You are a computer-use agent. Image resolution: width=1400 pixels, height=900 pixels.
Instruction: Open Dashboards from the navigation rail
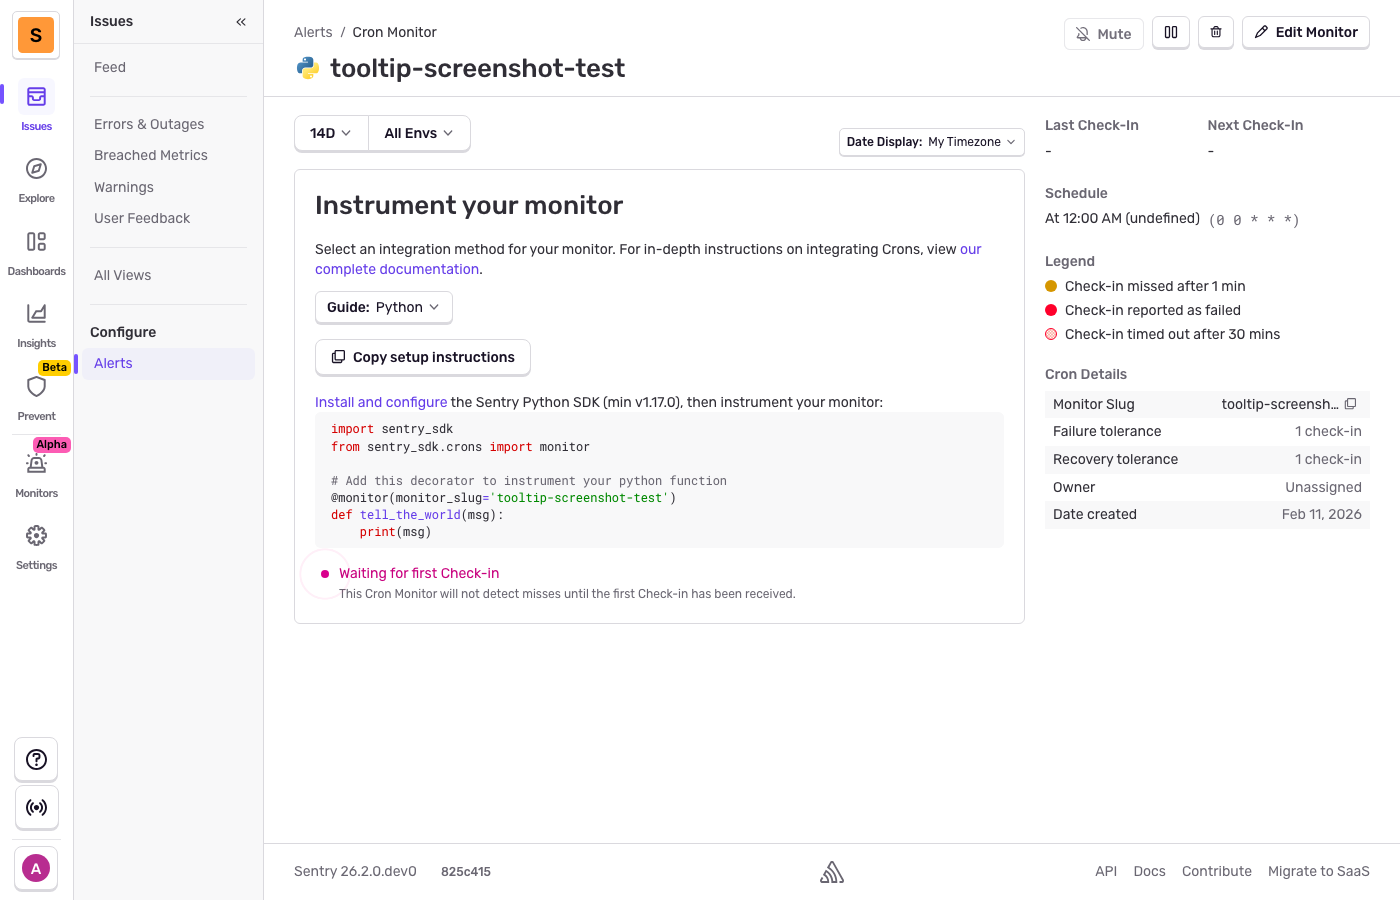pyautogui.click(x=36, y=243)
